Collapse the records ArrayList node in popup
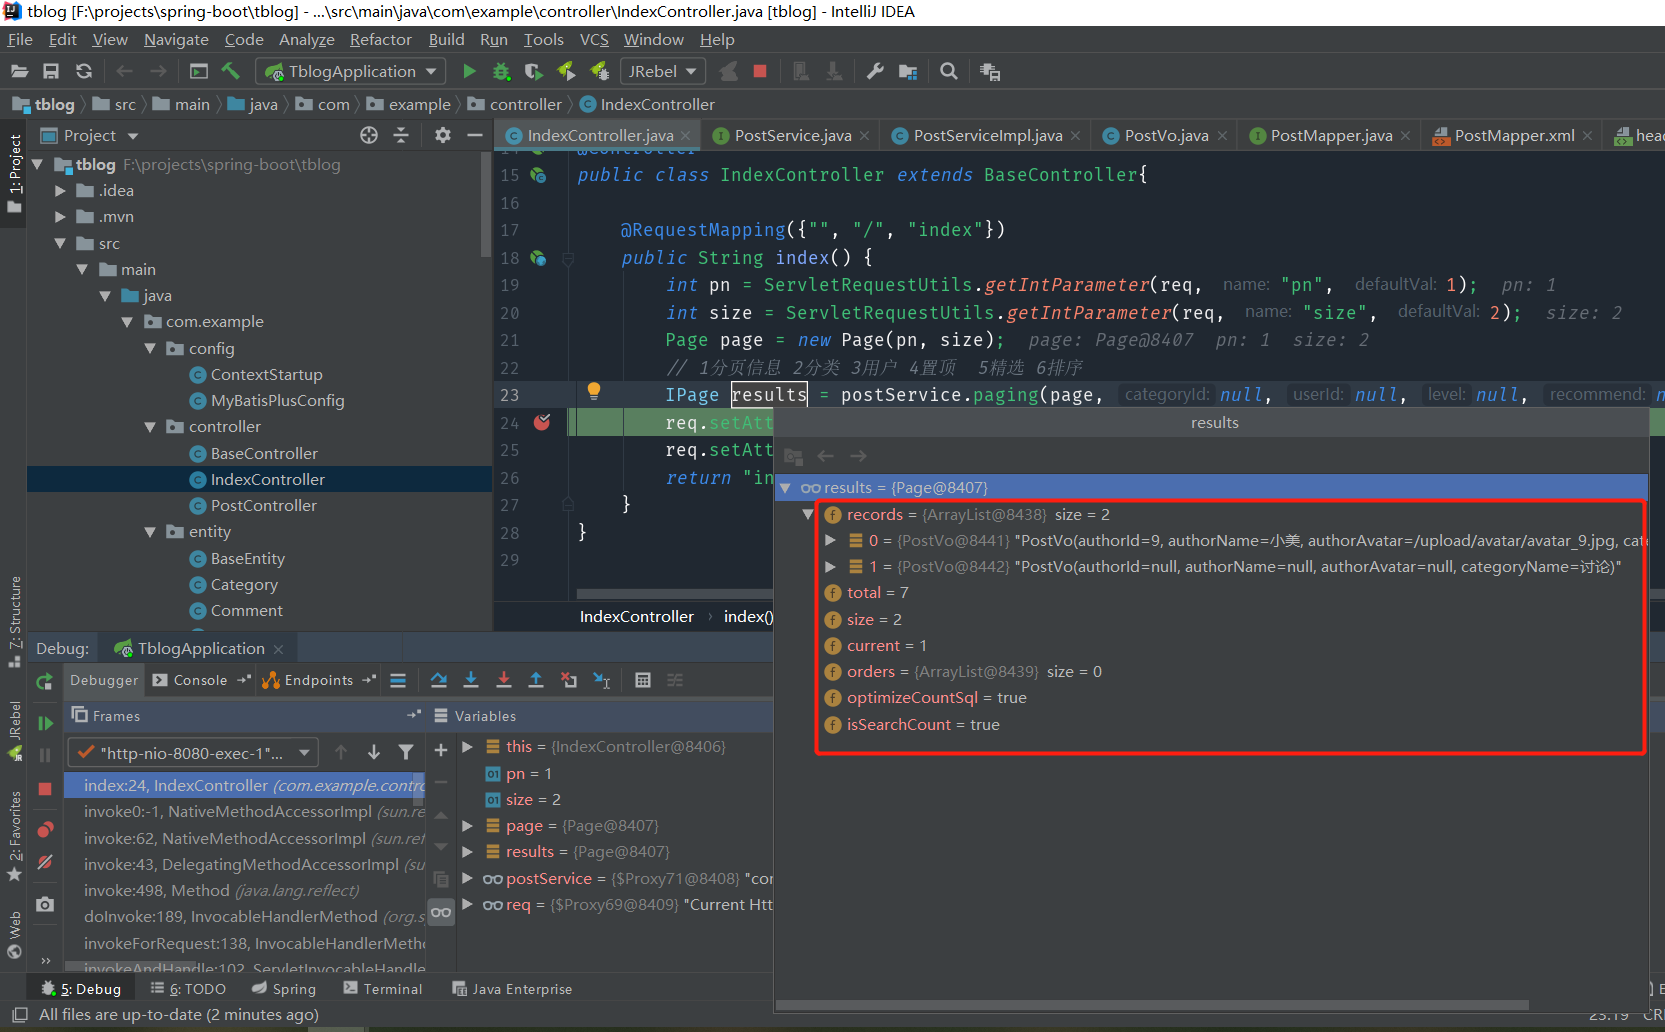The height and width of the screenshot is (1032, 1665). [x=808, y=515]
